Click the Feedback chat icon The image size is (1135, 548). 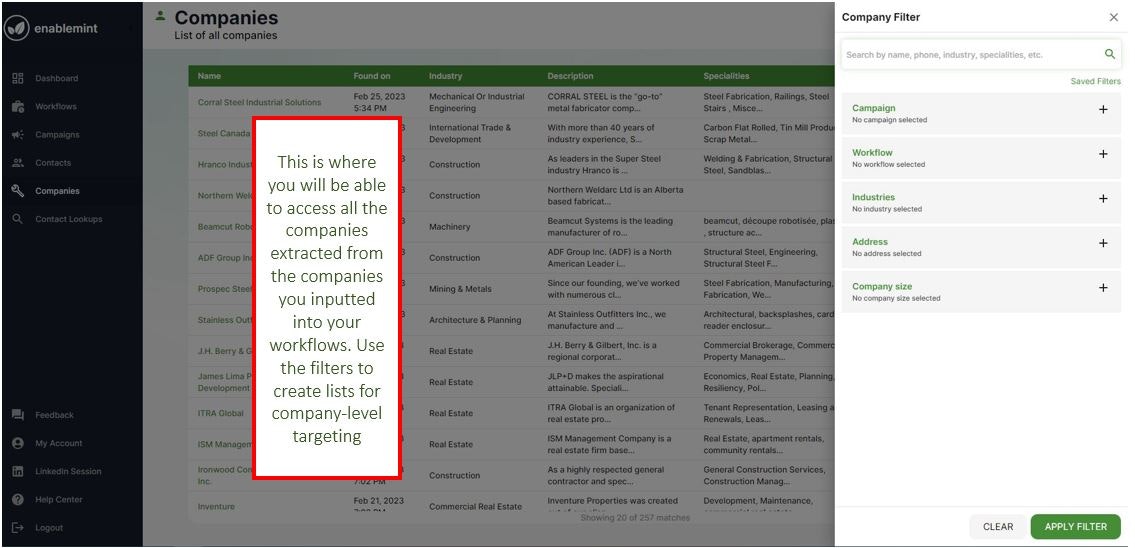(x=18, y=415)
